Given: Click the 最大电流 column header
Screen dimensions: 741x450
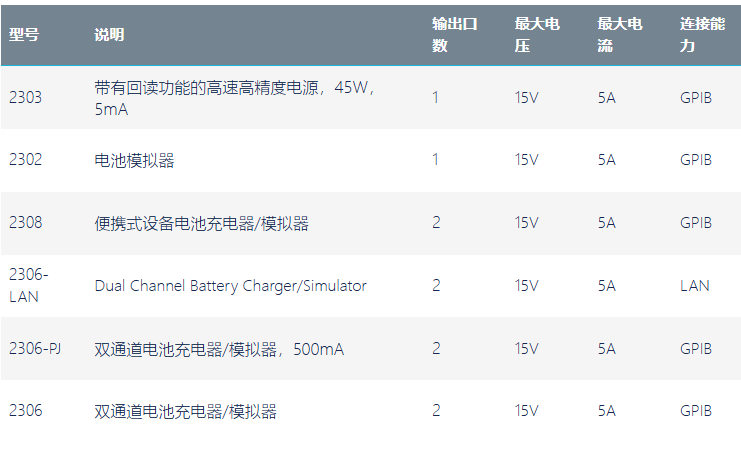Looking at the screenshot, I should point(620,35).
